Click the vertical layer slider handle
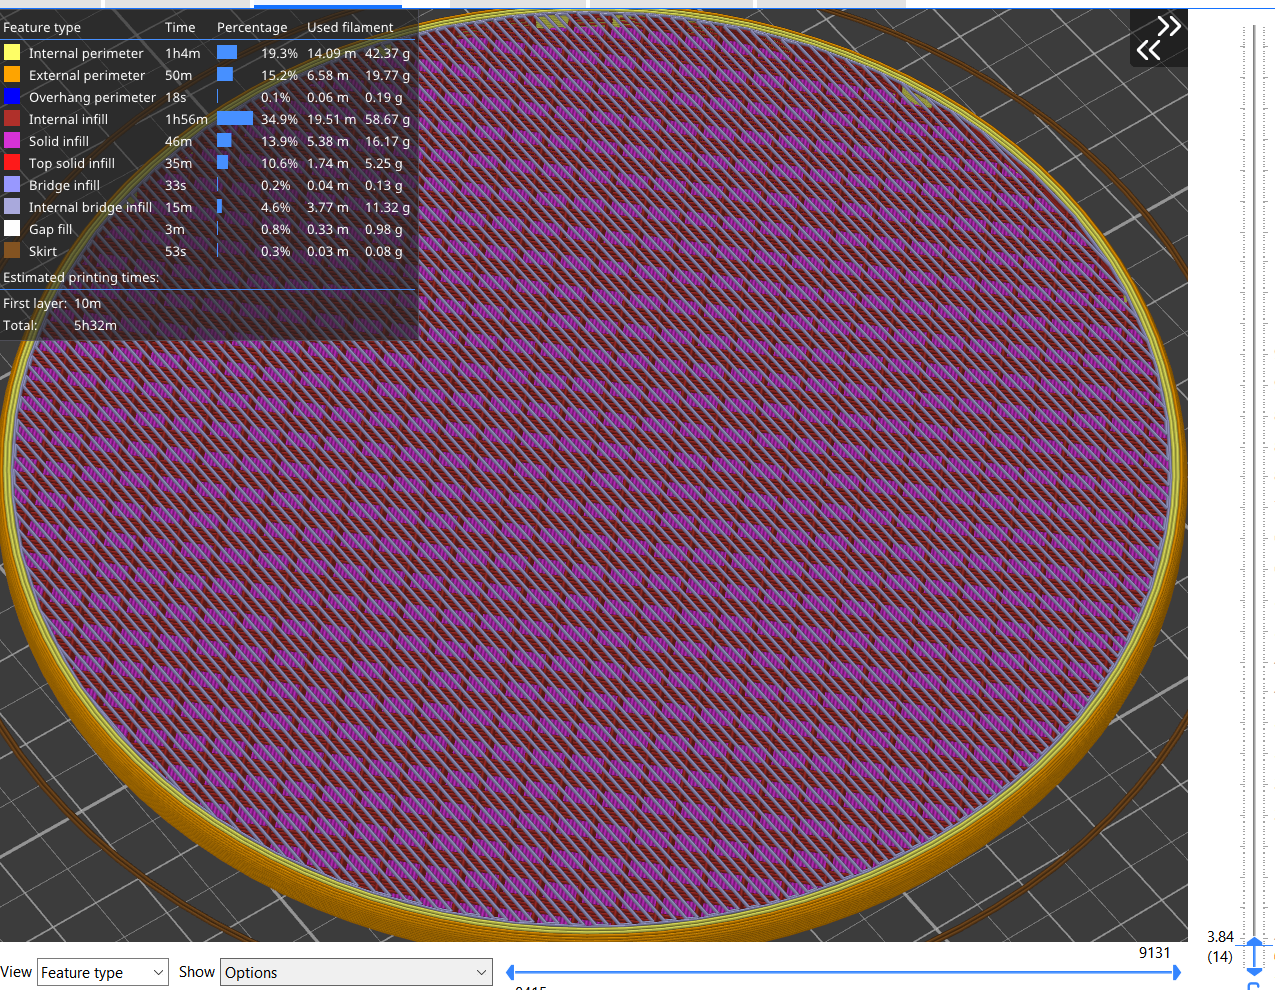1275x990 pixels. 1255,956
